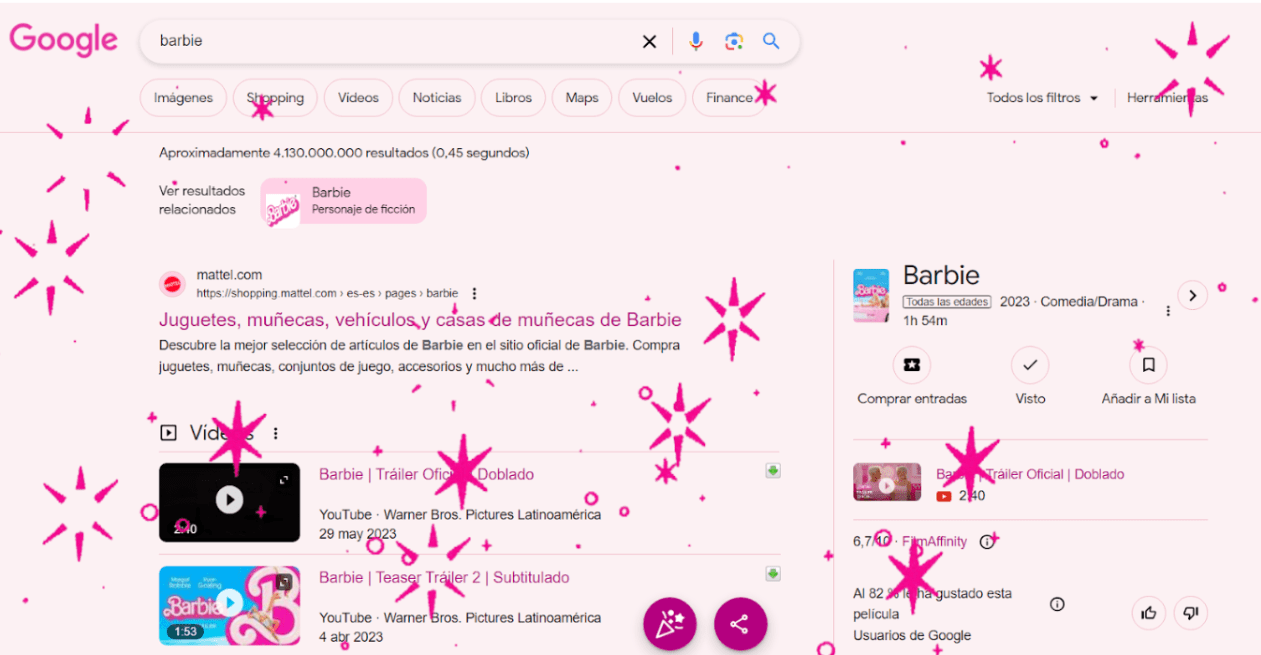1261x655 pixels.
Task: Click next arrow in the Barbie panel
Action: [1192, 295]
